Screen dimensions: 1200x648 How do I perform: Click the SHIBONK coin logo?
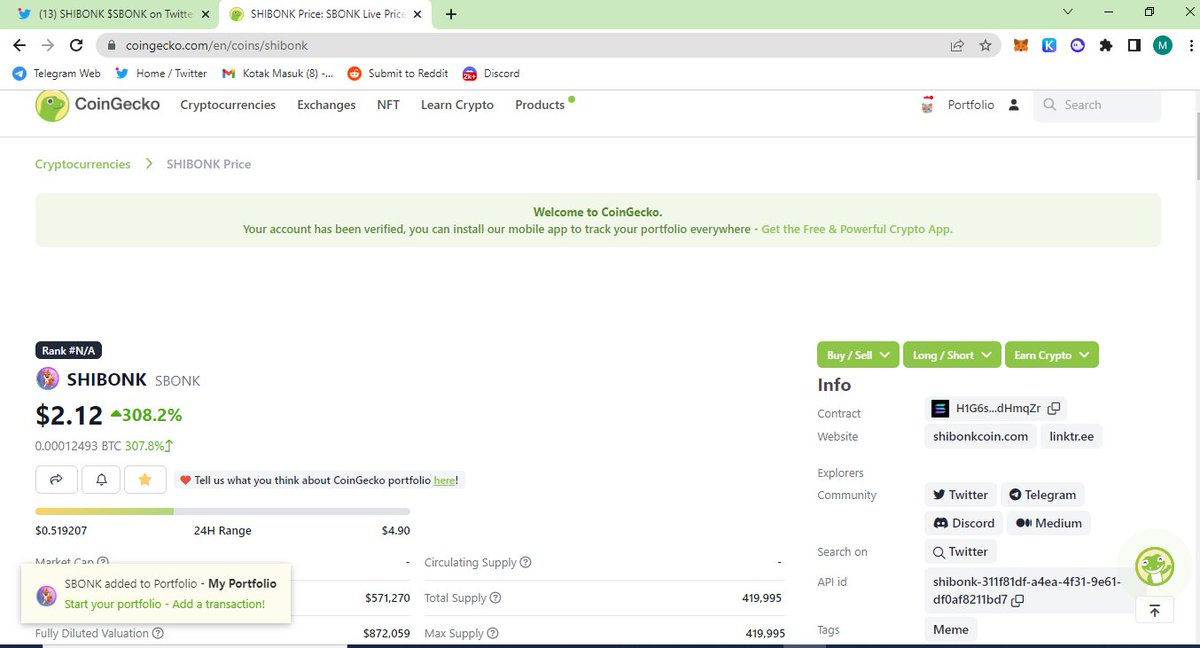point(47,379)
